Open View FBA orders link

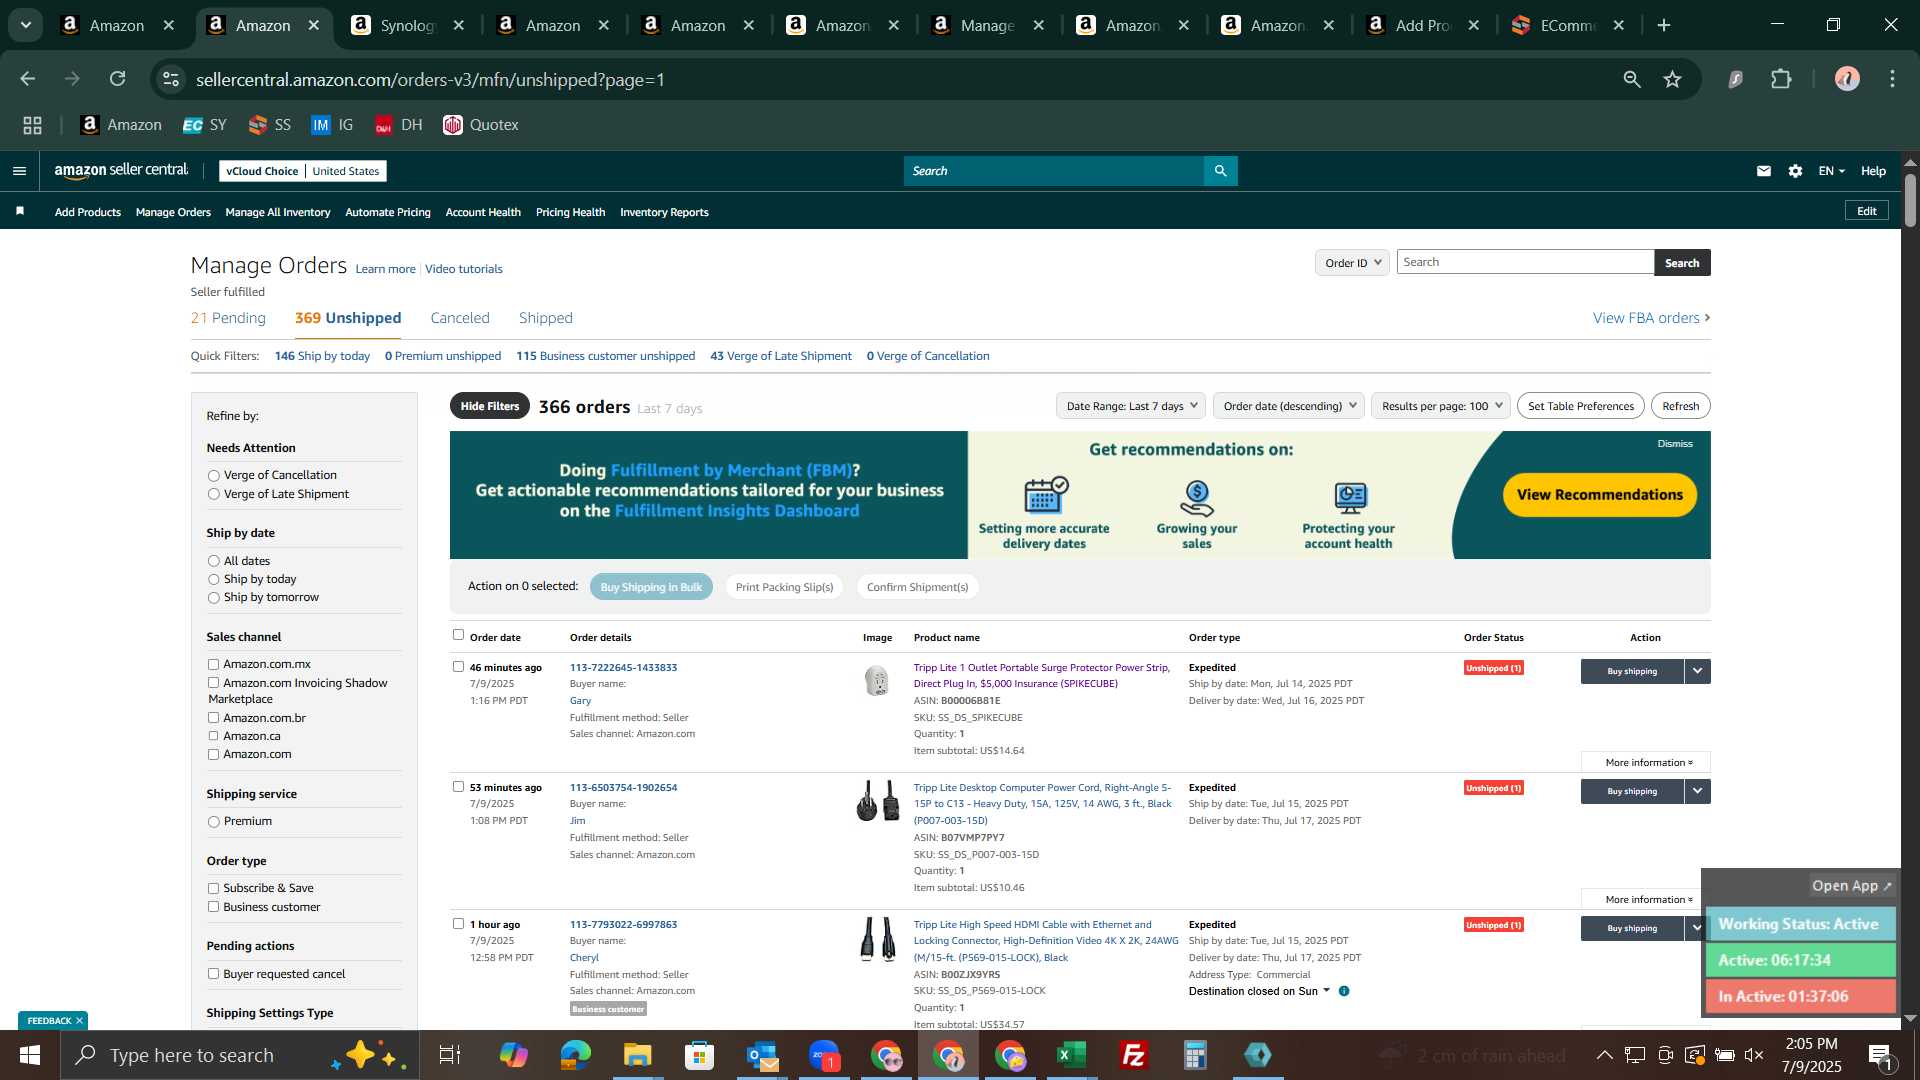pos(1651,318)
